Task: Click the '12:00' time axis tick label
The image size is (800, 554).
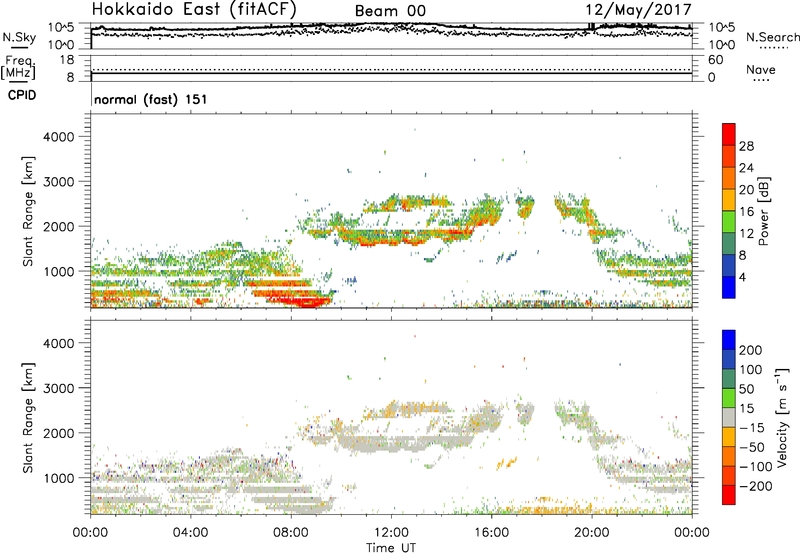Action: point(391,533)
